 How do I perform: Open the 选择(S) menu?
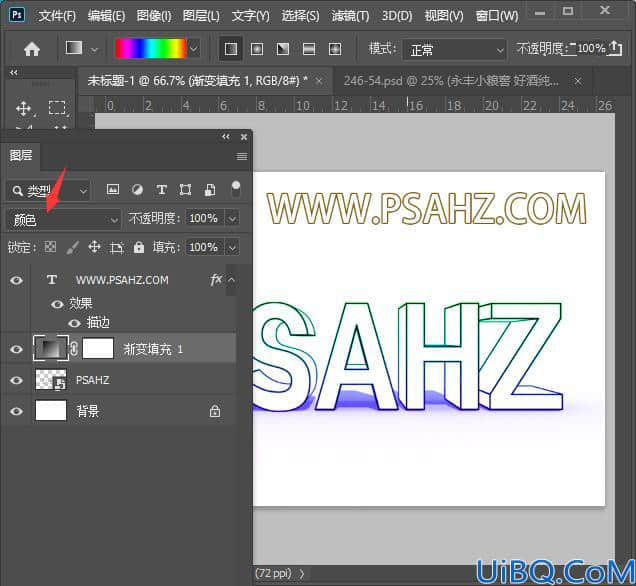click(x=300, y=16)
